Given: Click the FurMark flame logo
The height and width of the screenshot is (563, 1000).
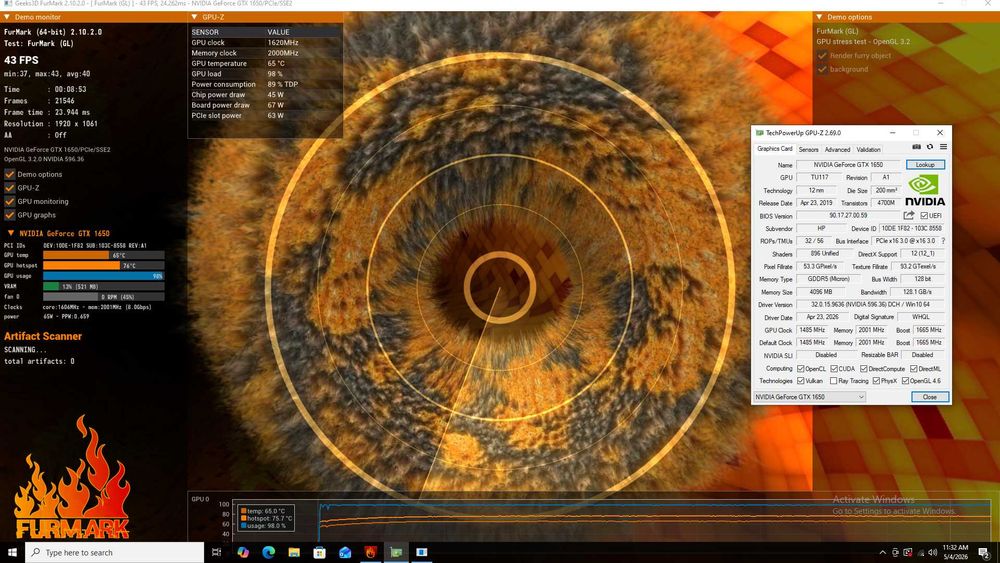Looking at the screenshot, I should pyautogui.click(x=72, y=478).
